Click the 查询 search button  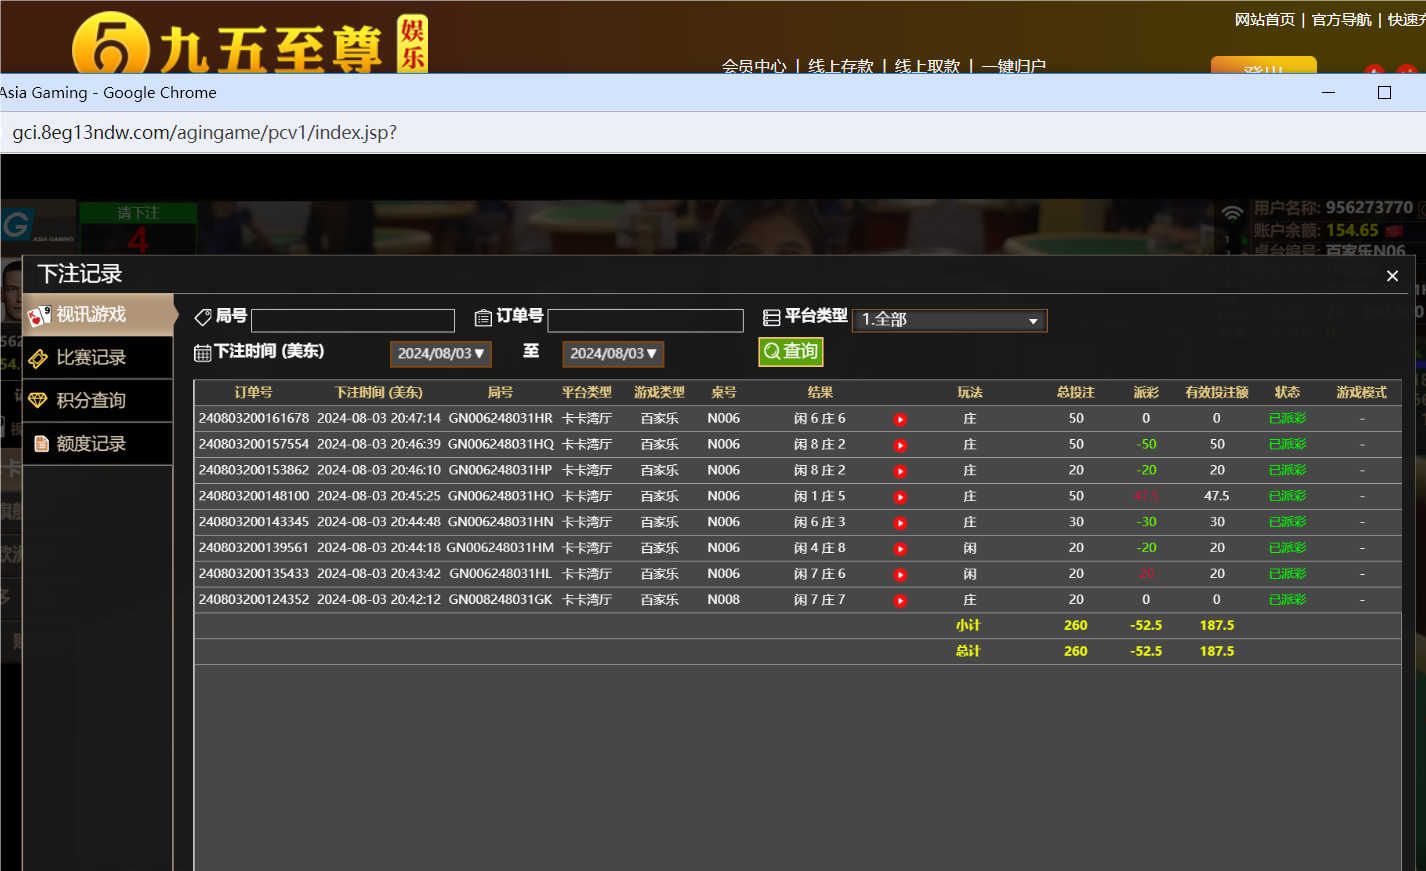pyautogui.click(x=790, y=351)
